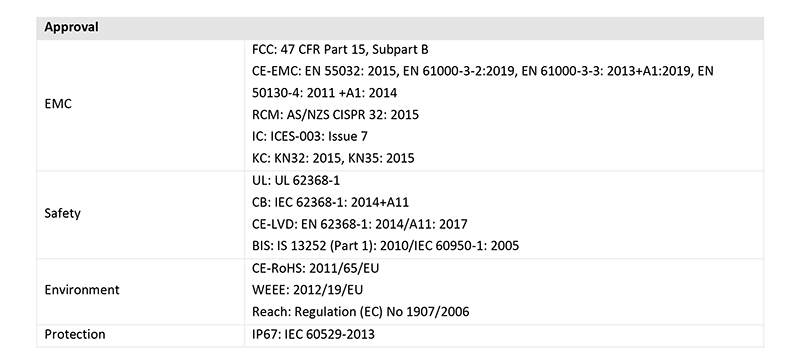Click the CE-RoHS 2011/65/EU line
This screenshot has width=800, height=363.
coord(315,268)
